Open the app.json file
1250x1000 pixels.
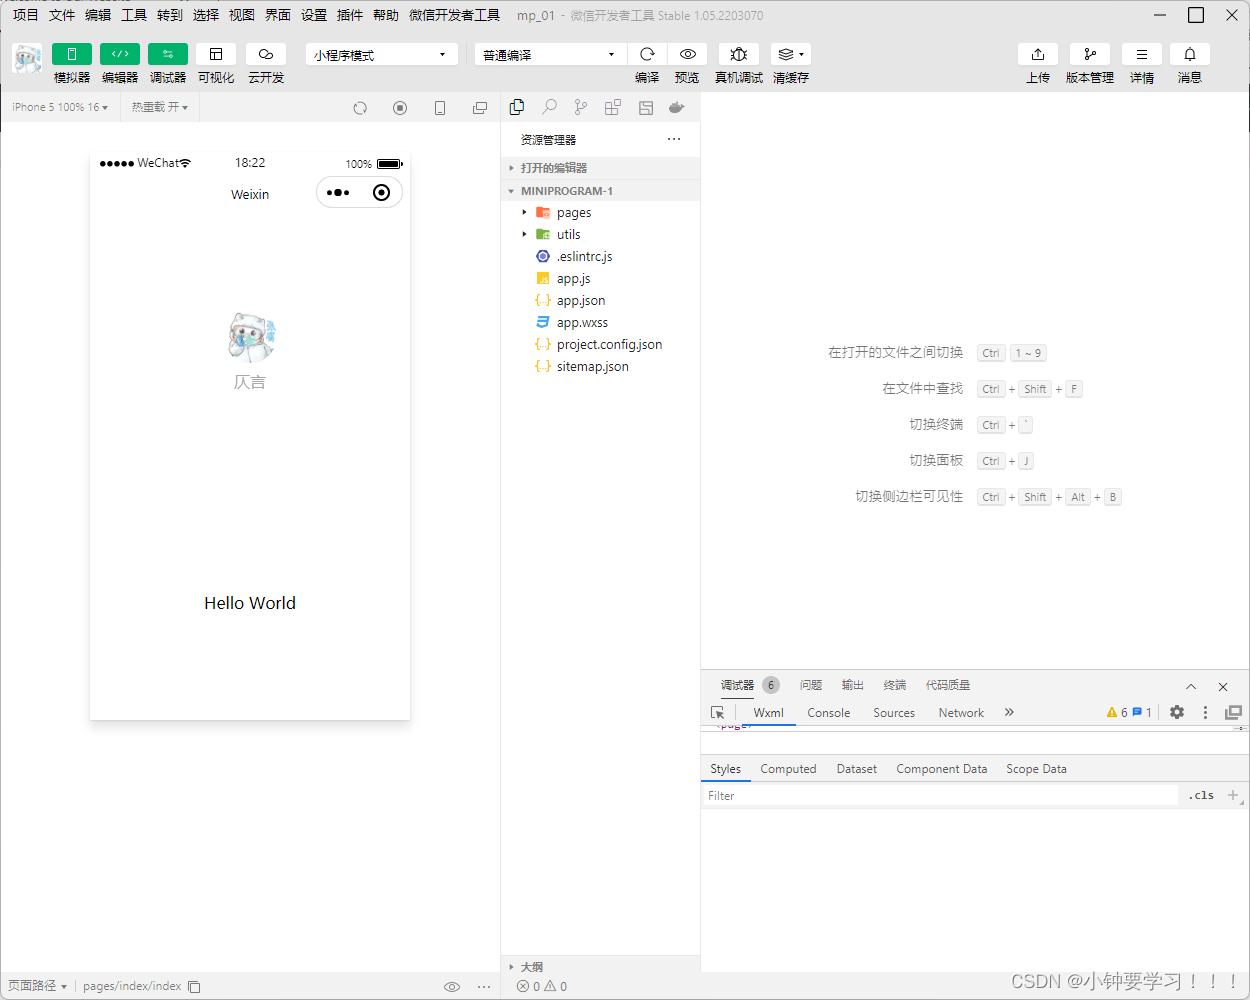(x=580, y=301)
